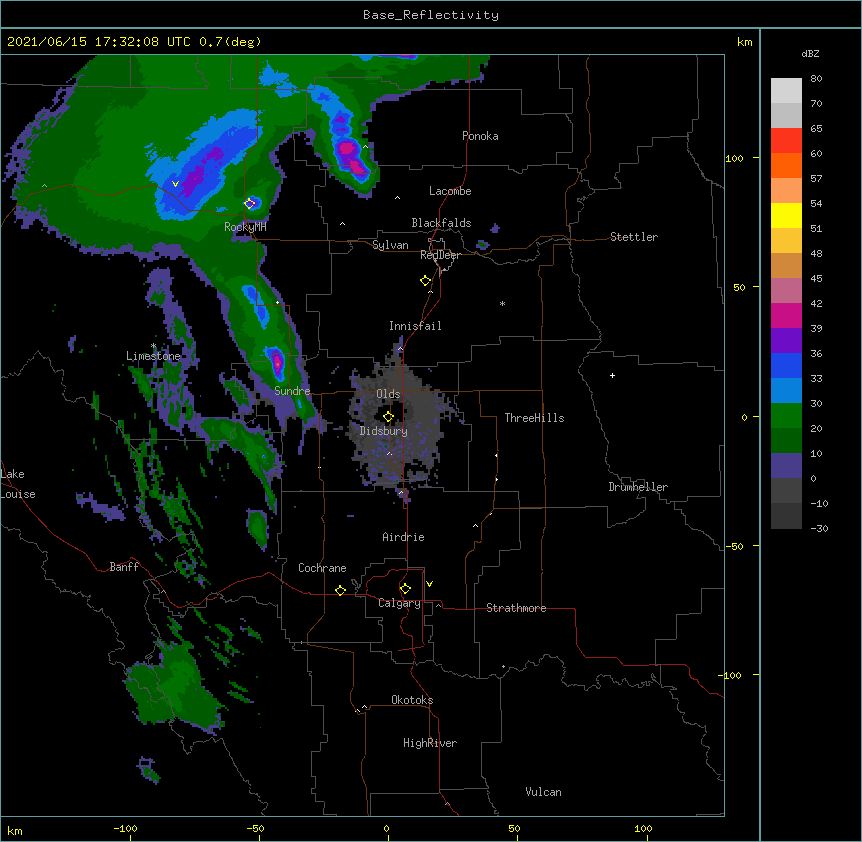Viewport: 862px width, 842px height.
Task: Click the Ponoka city label
Action: 480,136
